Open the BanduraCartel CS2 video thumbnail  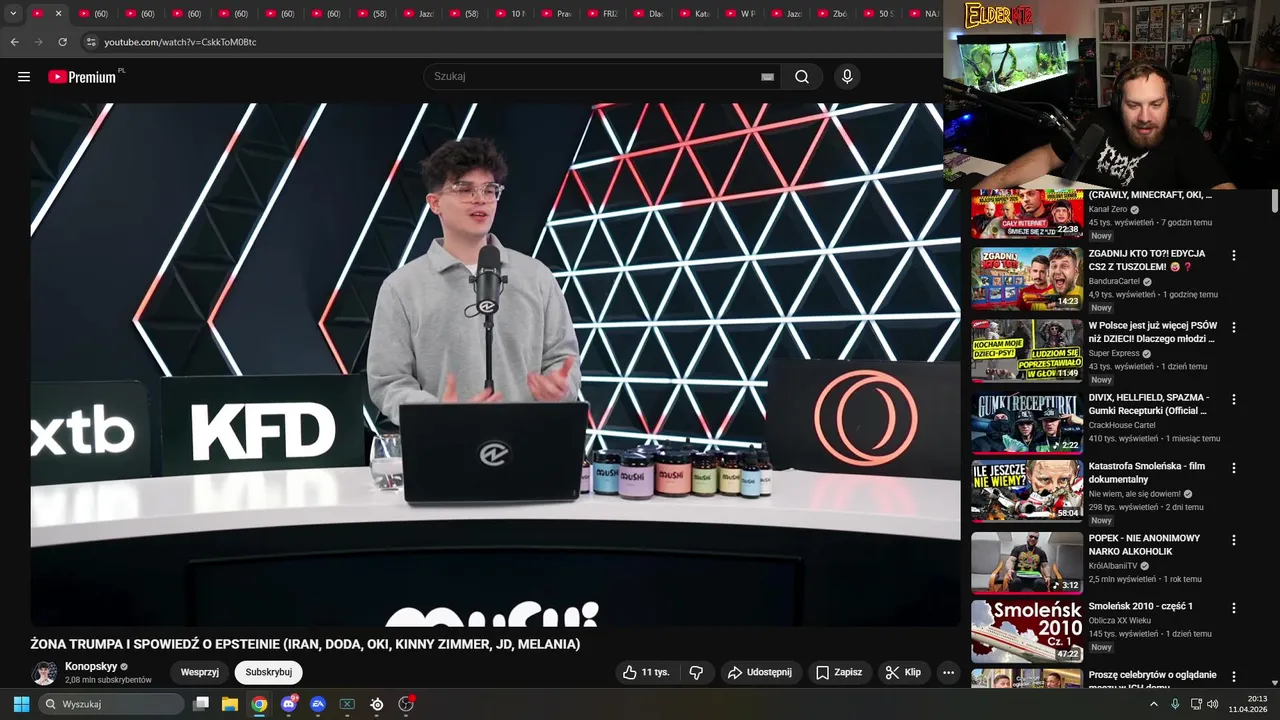(1027, 279)
